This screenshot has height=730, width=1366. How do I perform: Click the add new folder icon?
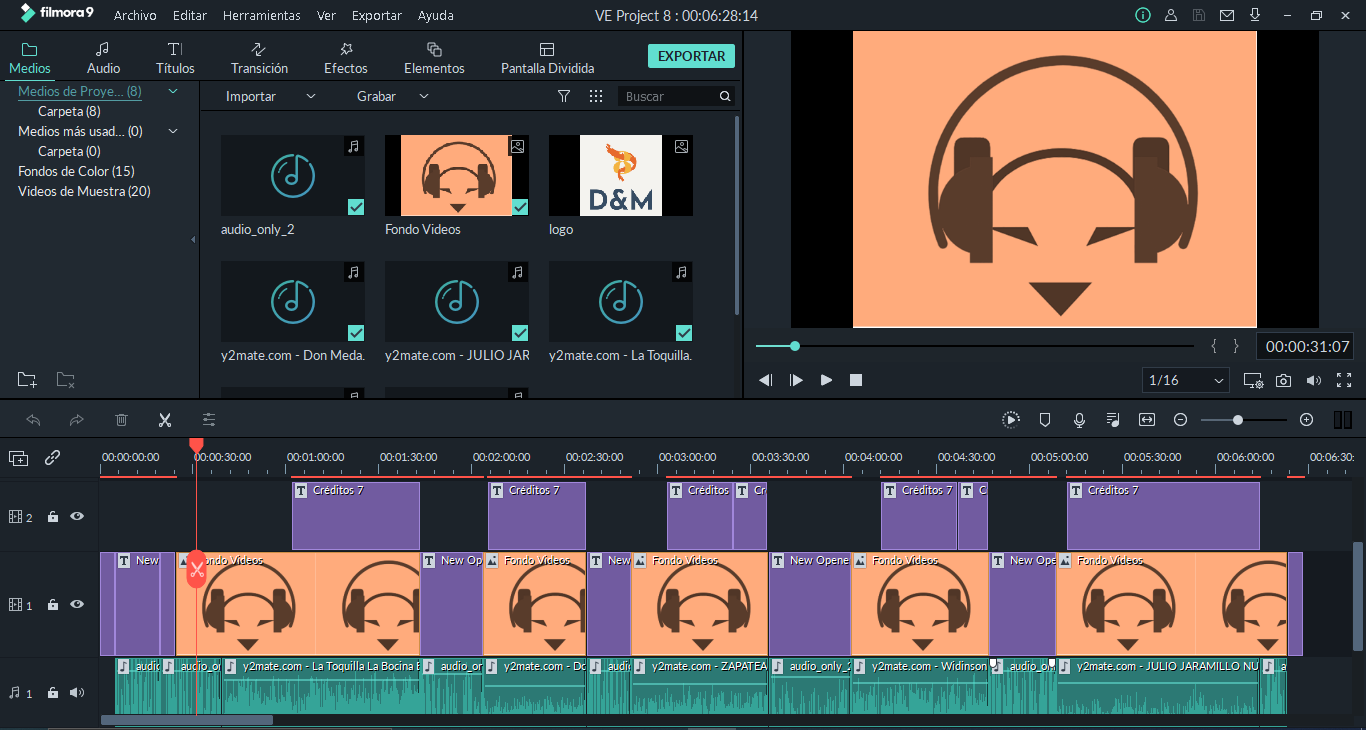coord(28,379)
